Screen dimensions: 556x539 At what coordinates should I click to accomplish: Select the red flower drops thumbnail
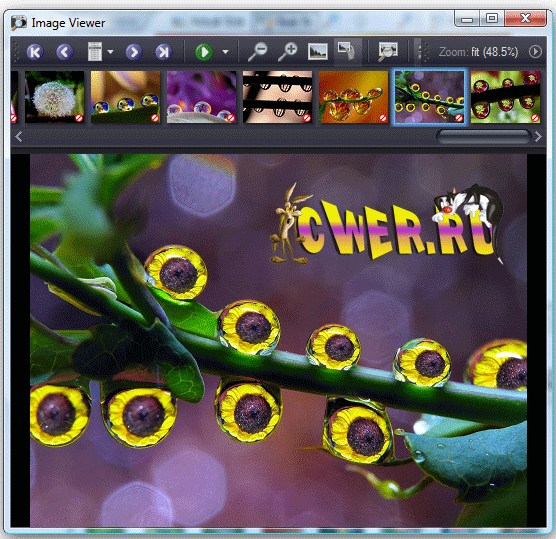(x=505, y=97)
